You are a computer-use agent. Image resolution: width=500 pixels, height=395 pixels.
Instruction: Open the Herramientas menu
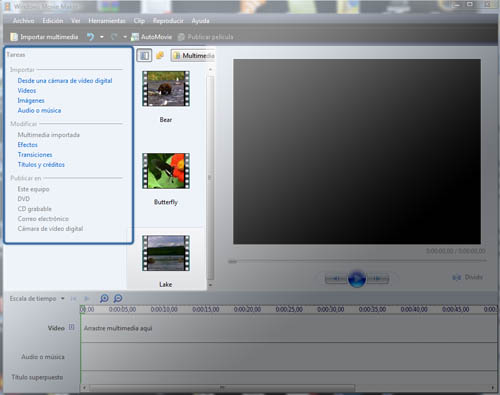[x=107, y=21]
